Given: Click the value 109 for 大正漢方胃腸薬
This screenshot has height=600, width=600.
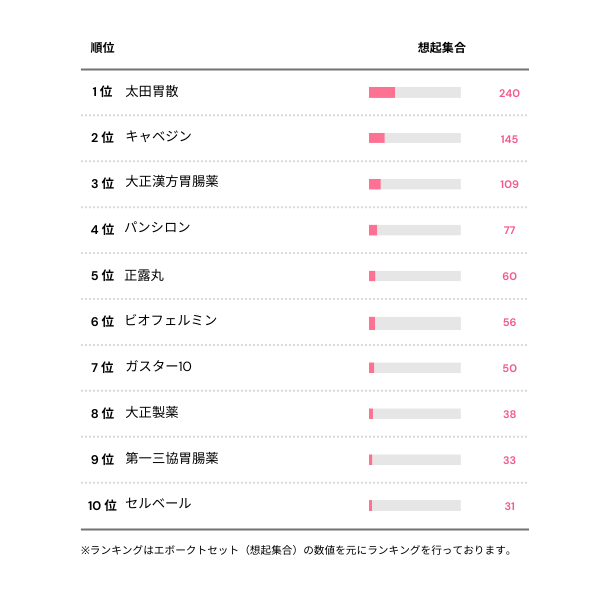Looking at the screenshot, I should coord(509,184).
